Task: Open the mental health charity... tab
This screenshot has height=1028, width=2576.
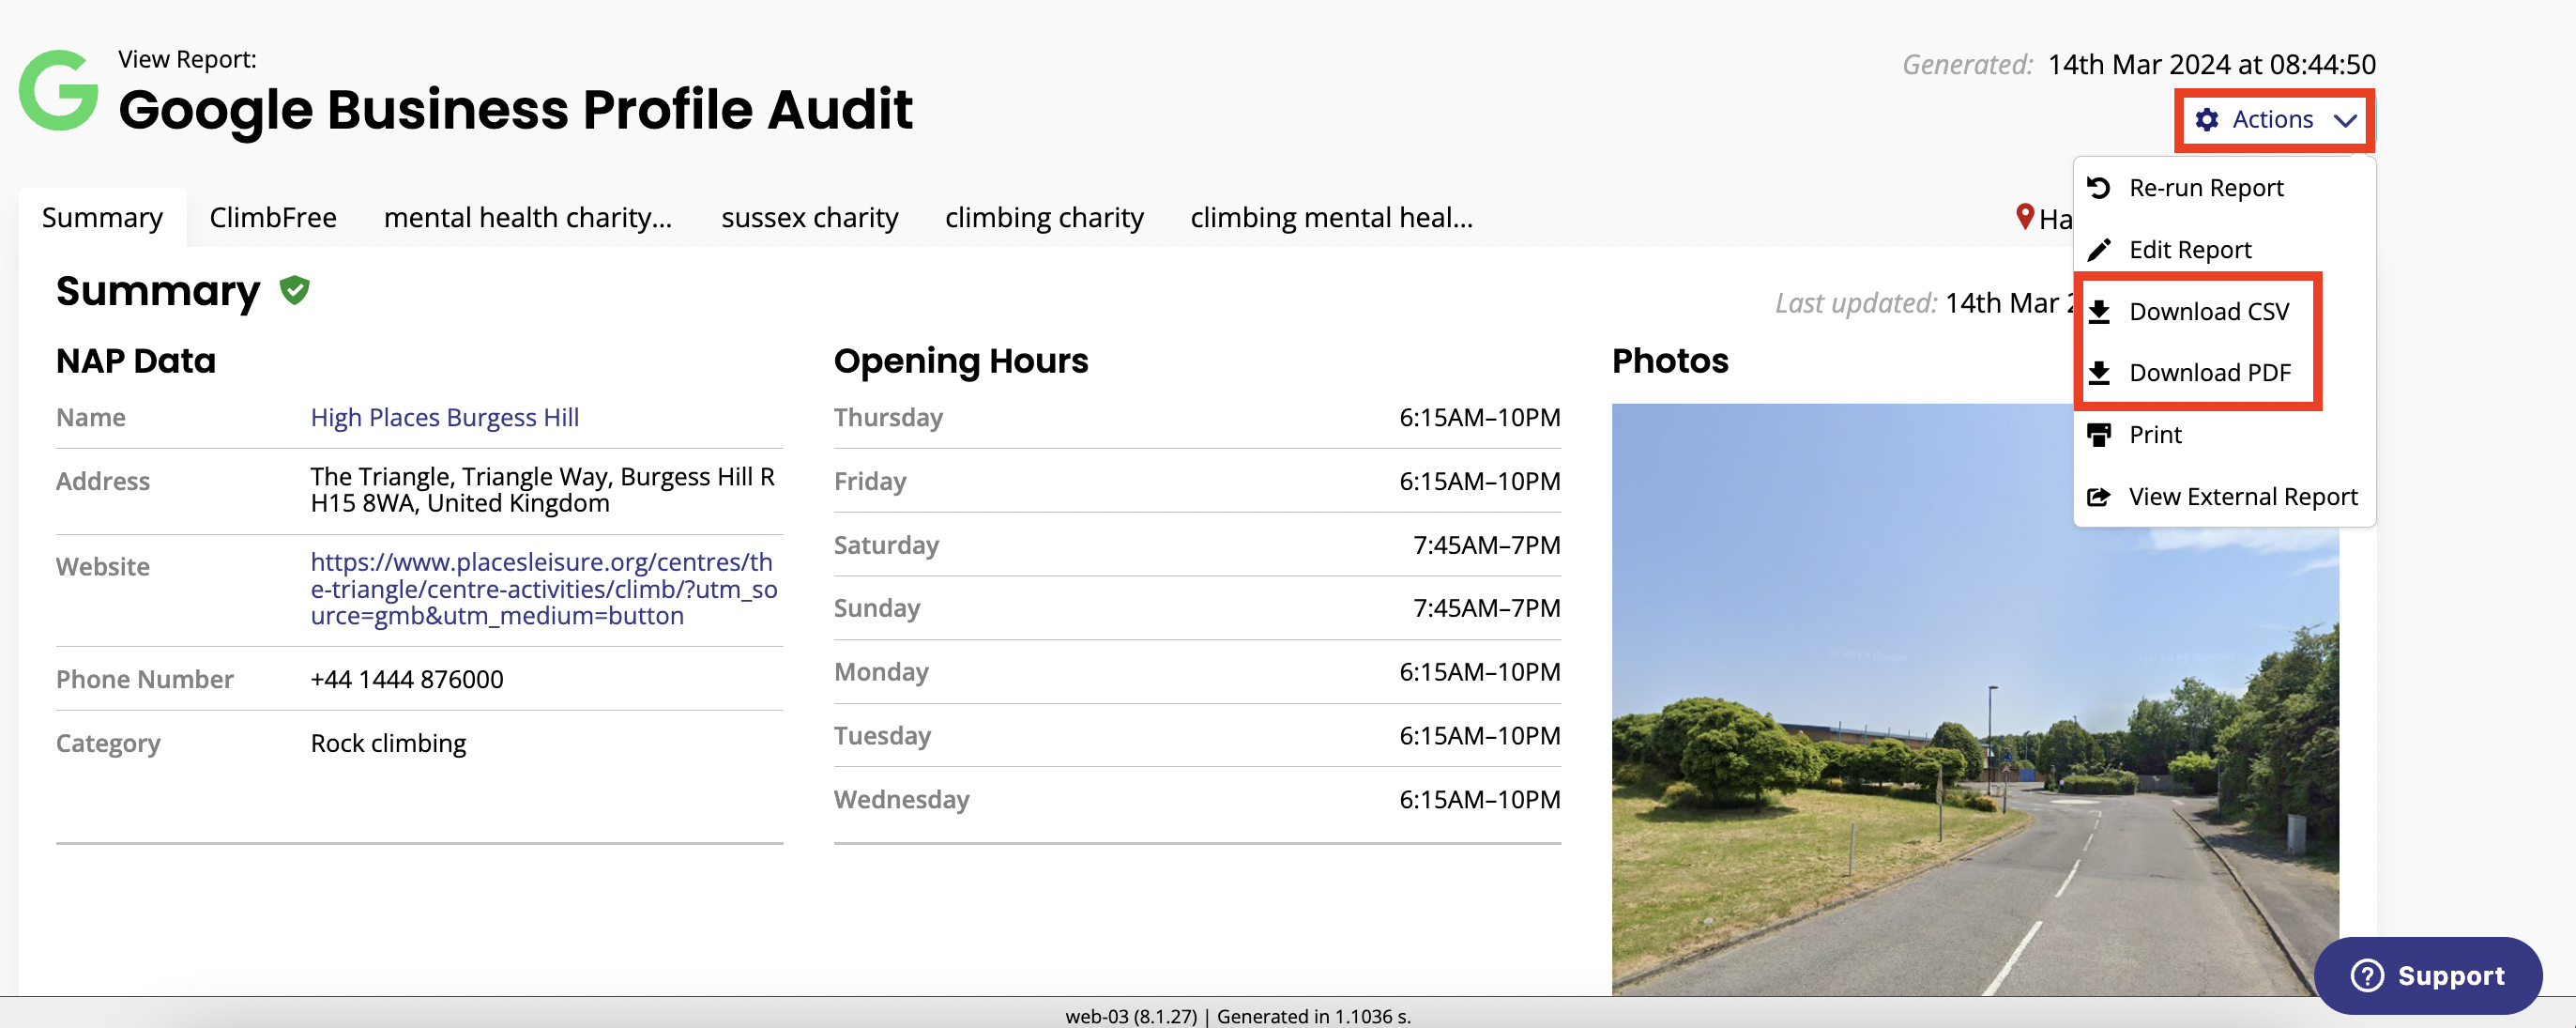Action: [528, 218]
